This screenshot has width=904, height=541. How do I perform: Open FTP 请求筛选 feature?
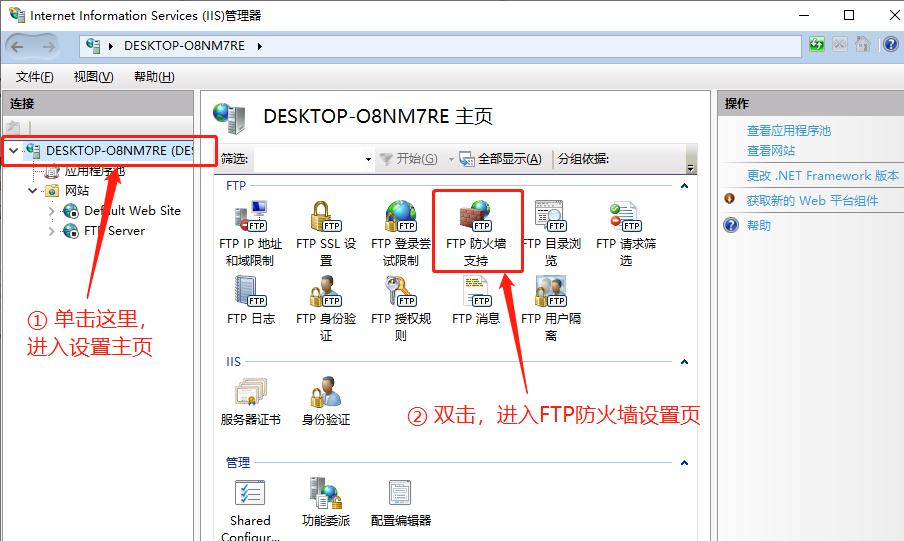point(626,234)
